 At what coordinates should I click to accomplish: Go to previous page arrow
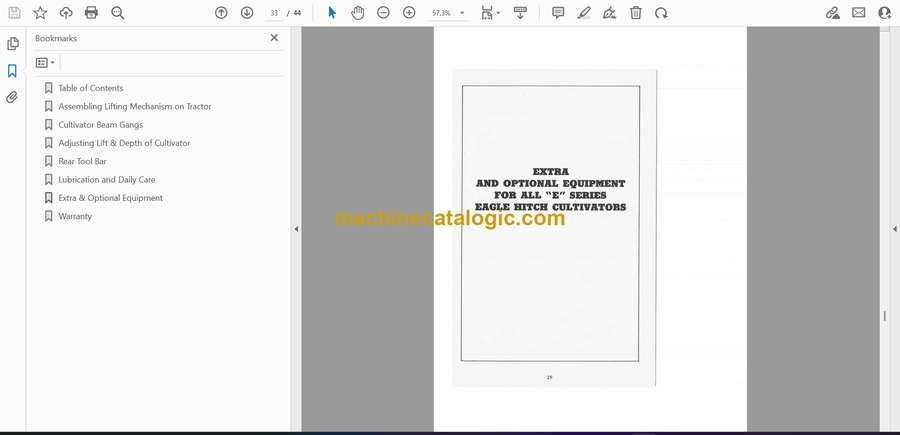tap(221, 13)
